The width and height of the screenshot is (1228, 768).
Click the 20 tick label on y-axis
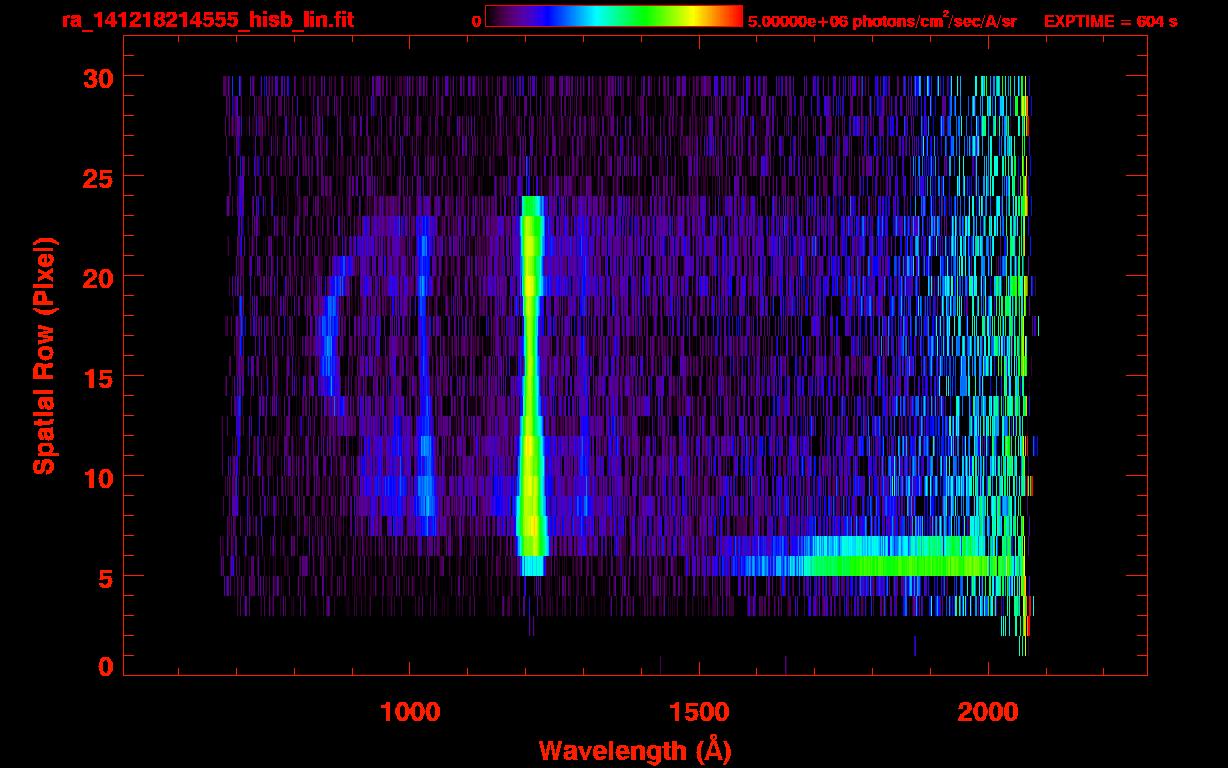(97, 277)
